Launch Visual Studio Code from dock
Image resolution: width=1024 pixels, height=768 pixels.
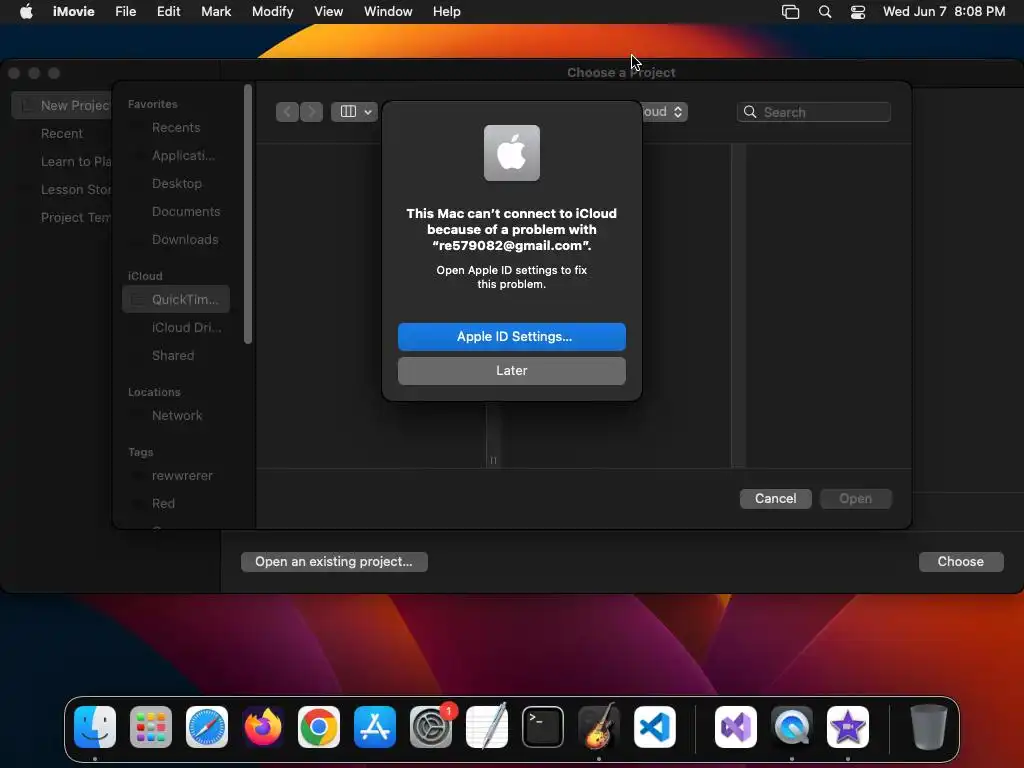pos(655,726)
